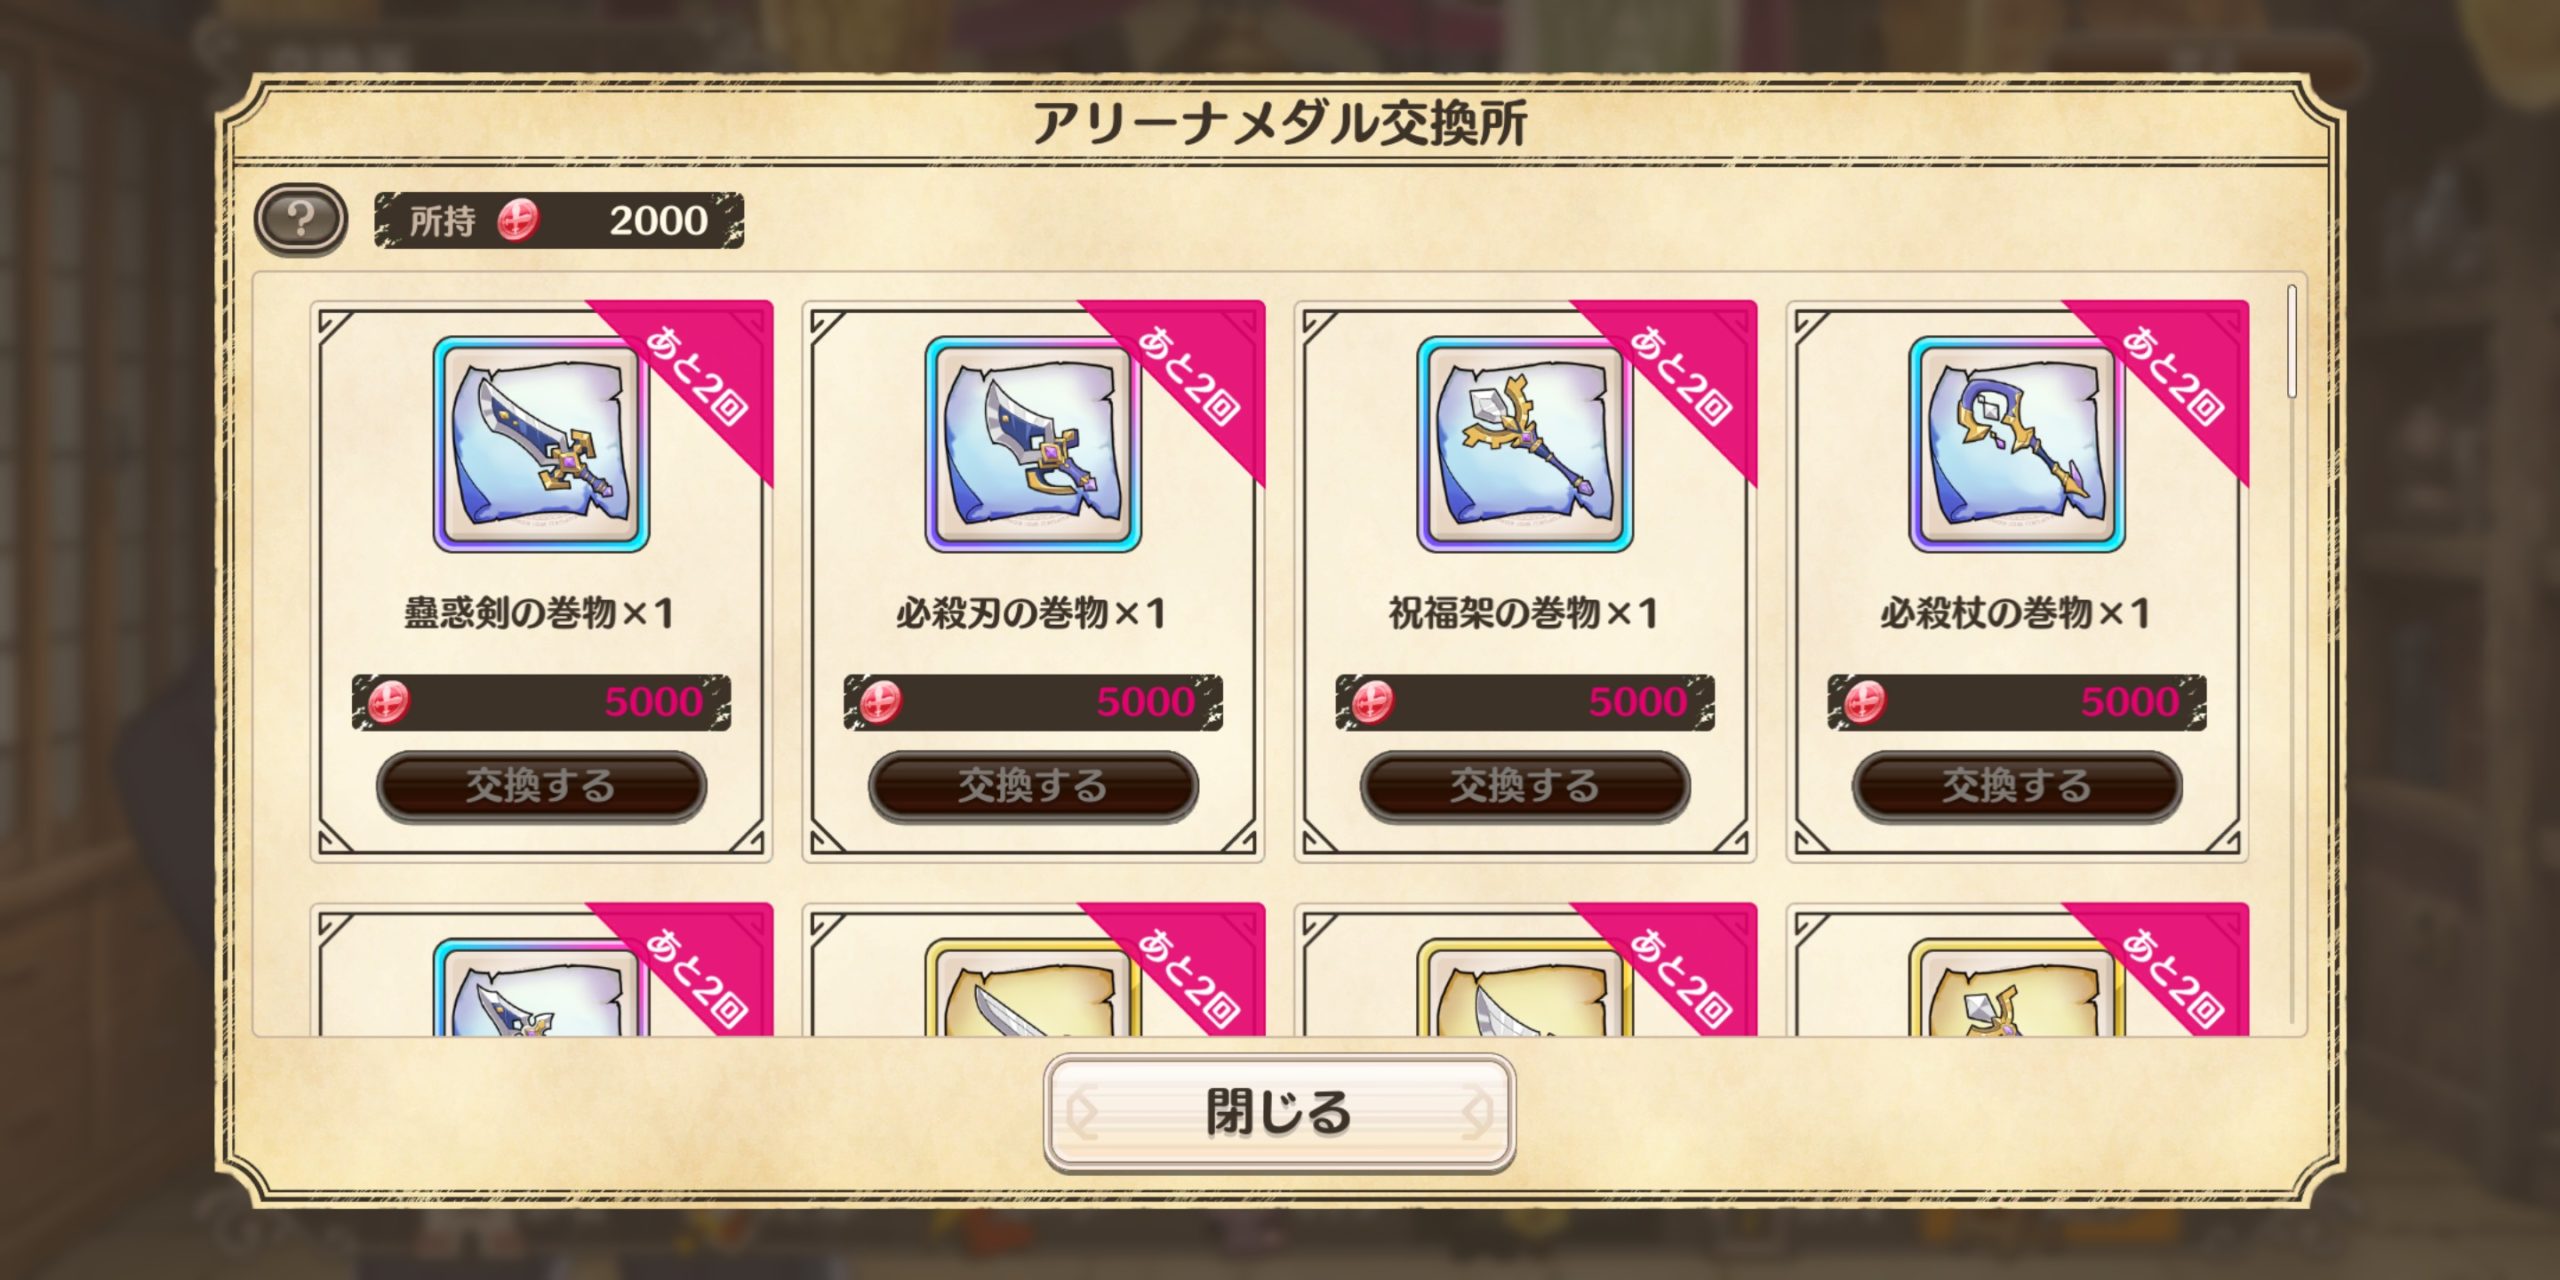
Task: Select the 蠱惑剣の巻物 scroll icon
Action: click(x=541, y=444)
